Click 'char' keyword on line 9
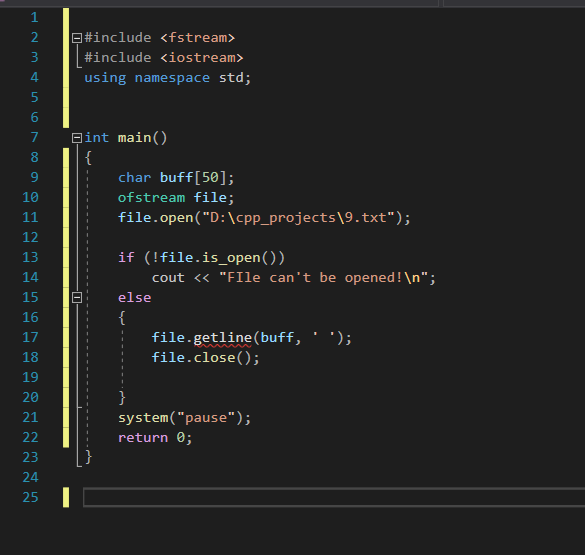Image resolution: width=585 pixels, height=555 pixels. click(135, 178)
